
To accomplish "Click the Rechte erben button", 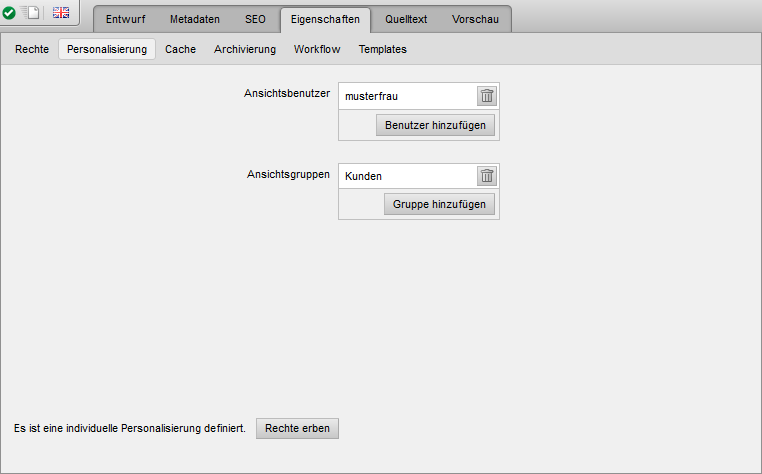I will coord(297,428).
